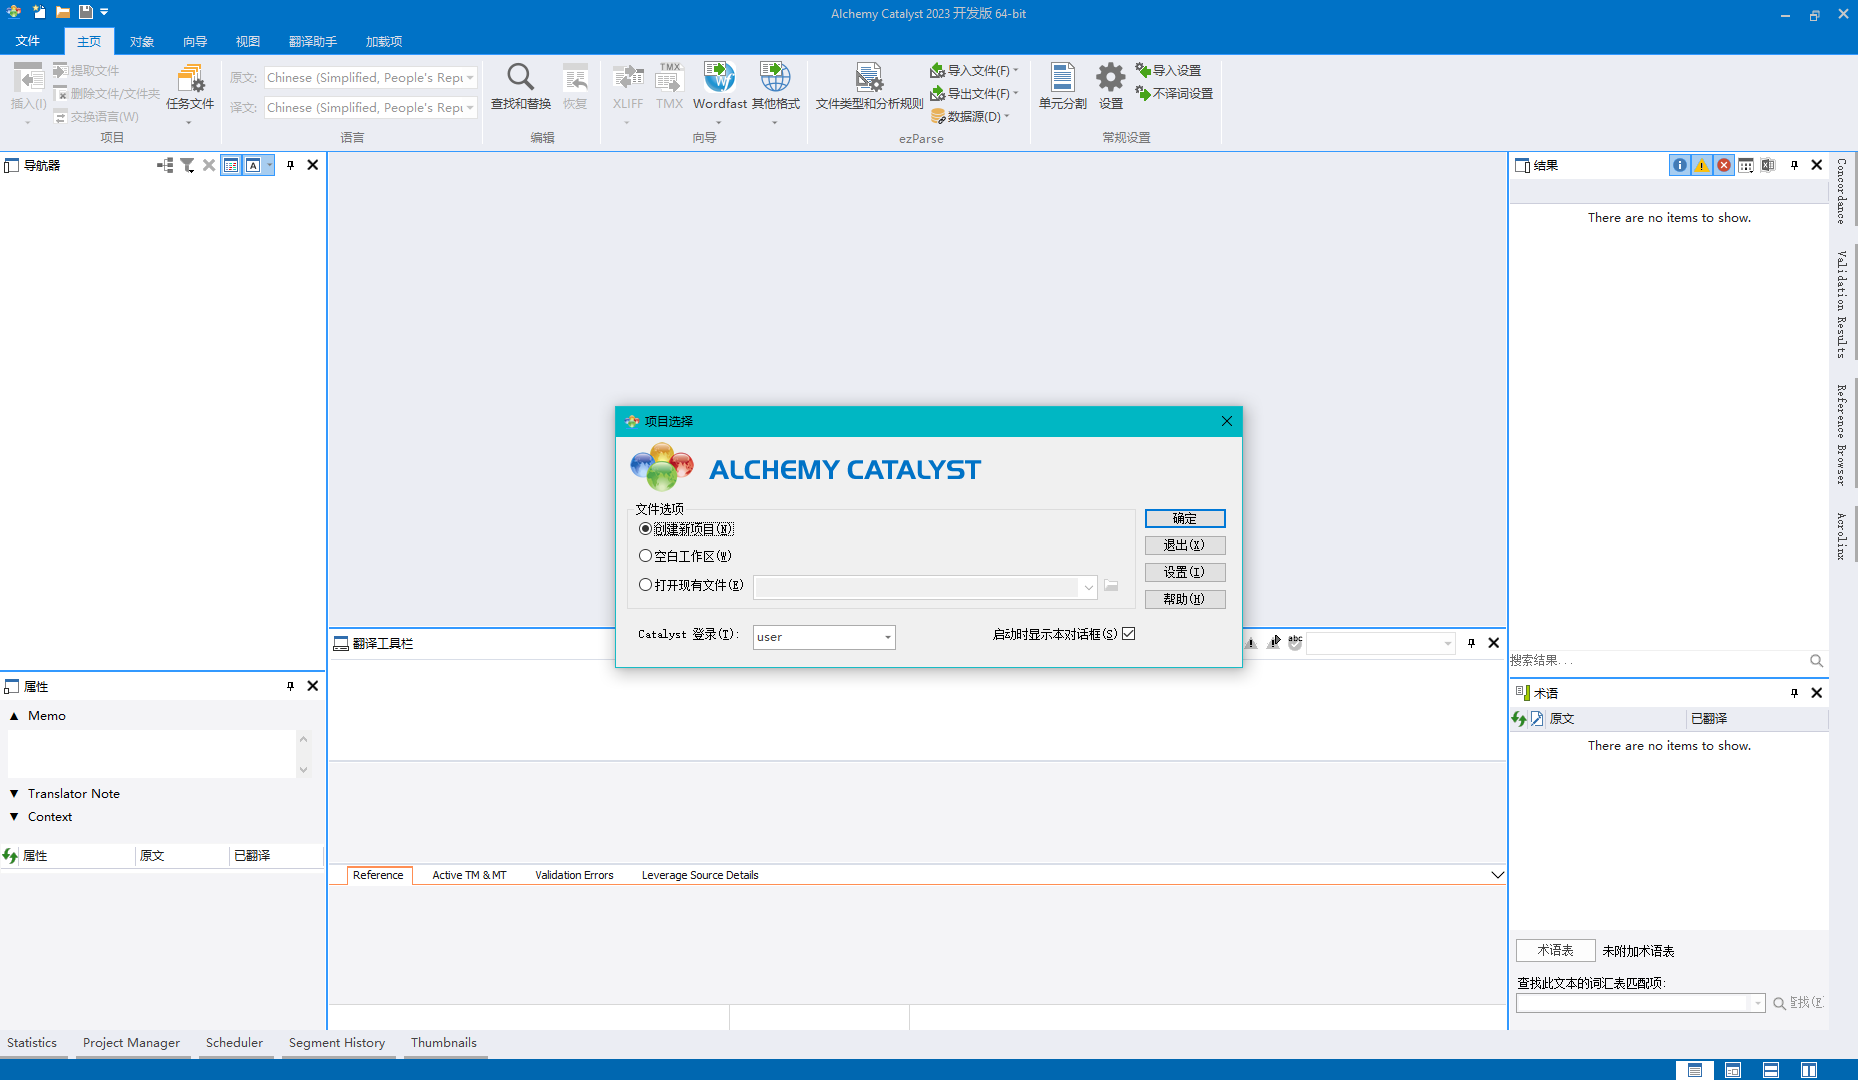The image size is (1858, 1080).
Task: Click the pencil document icon in 术语 header
Action: pyautogui.click(x=1537, y=718)
